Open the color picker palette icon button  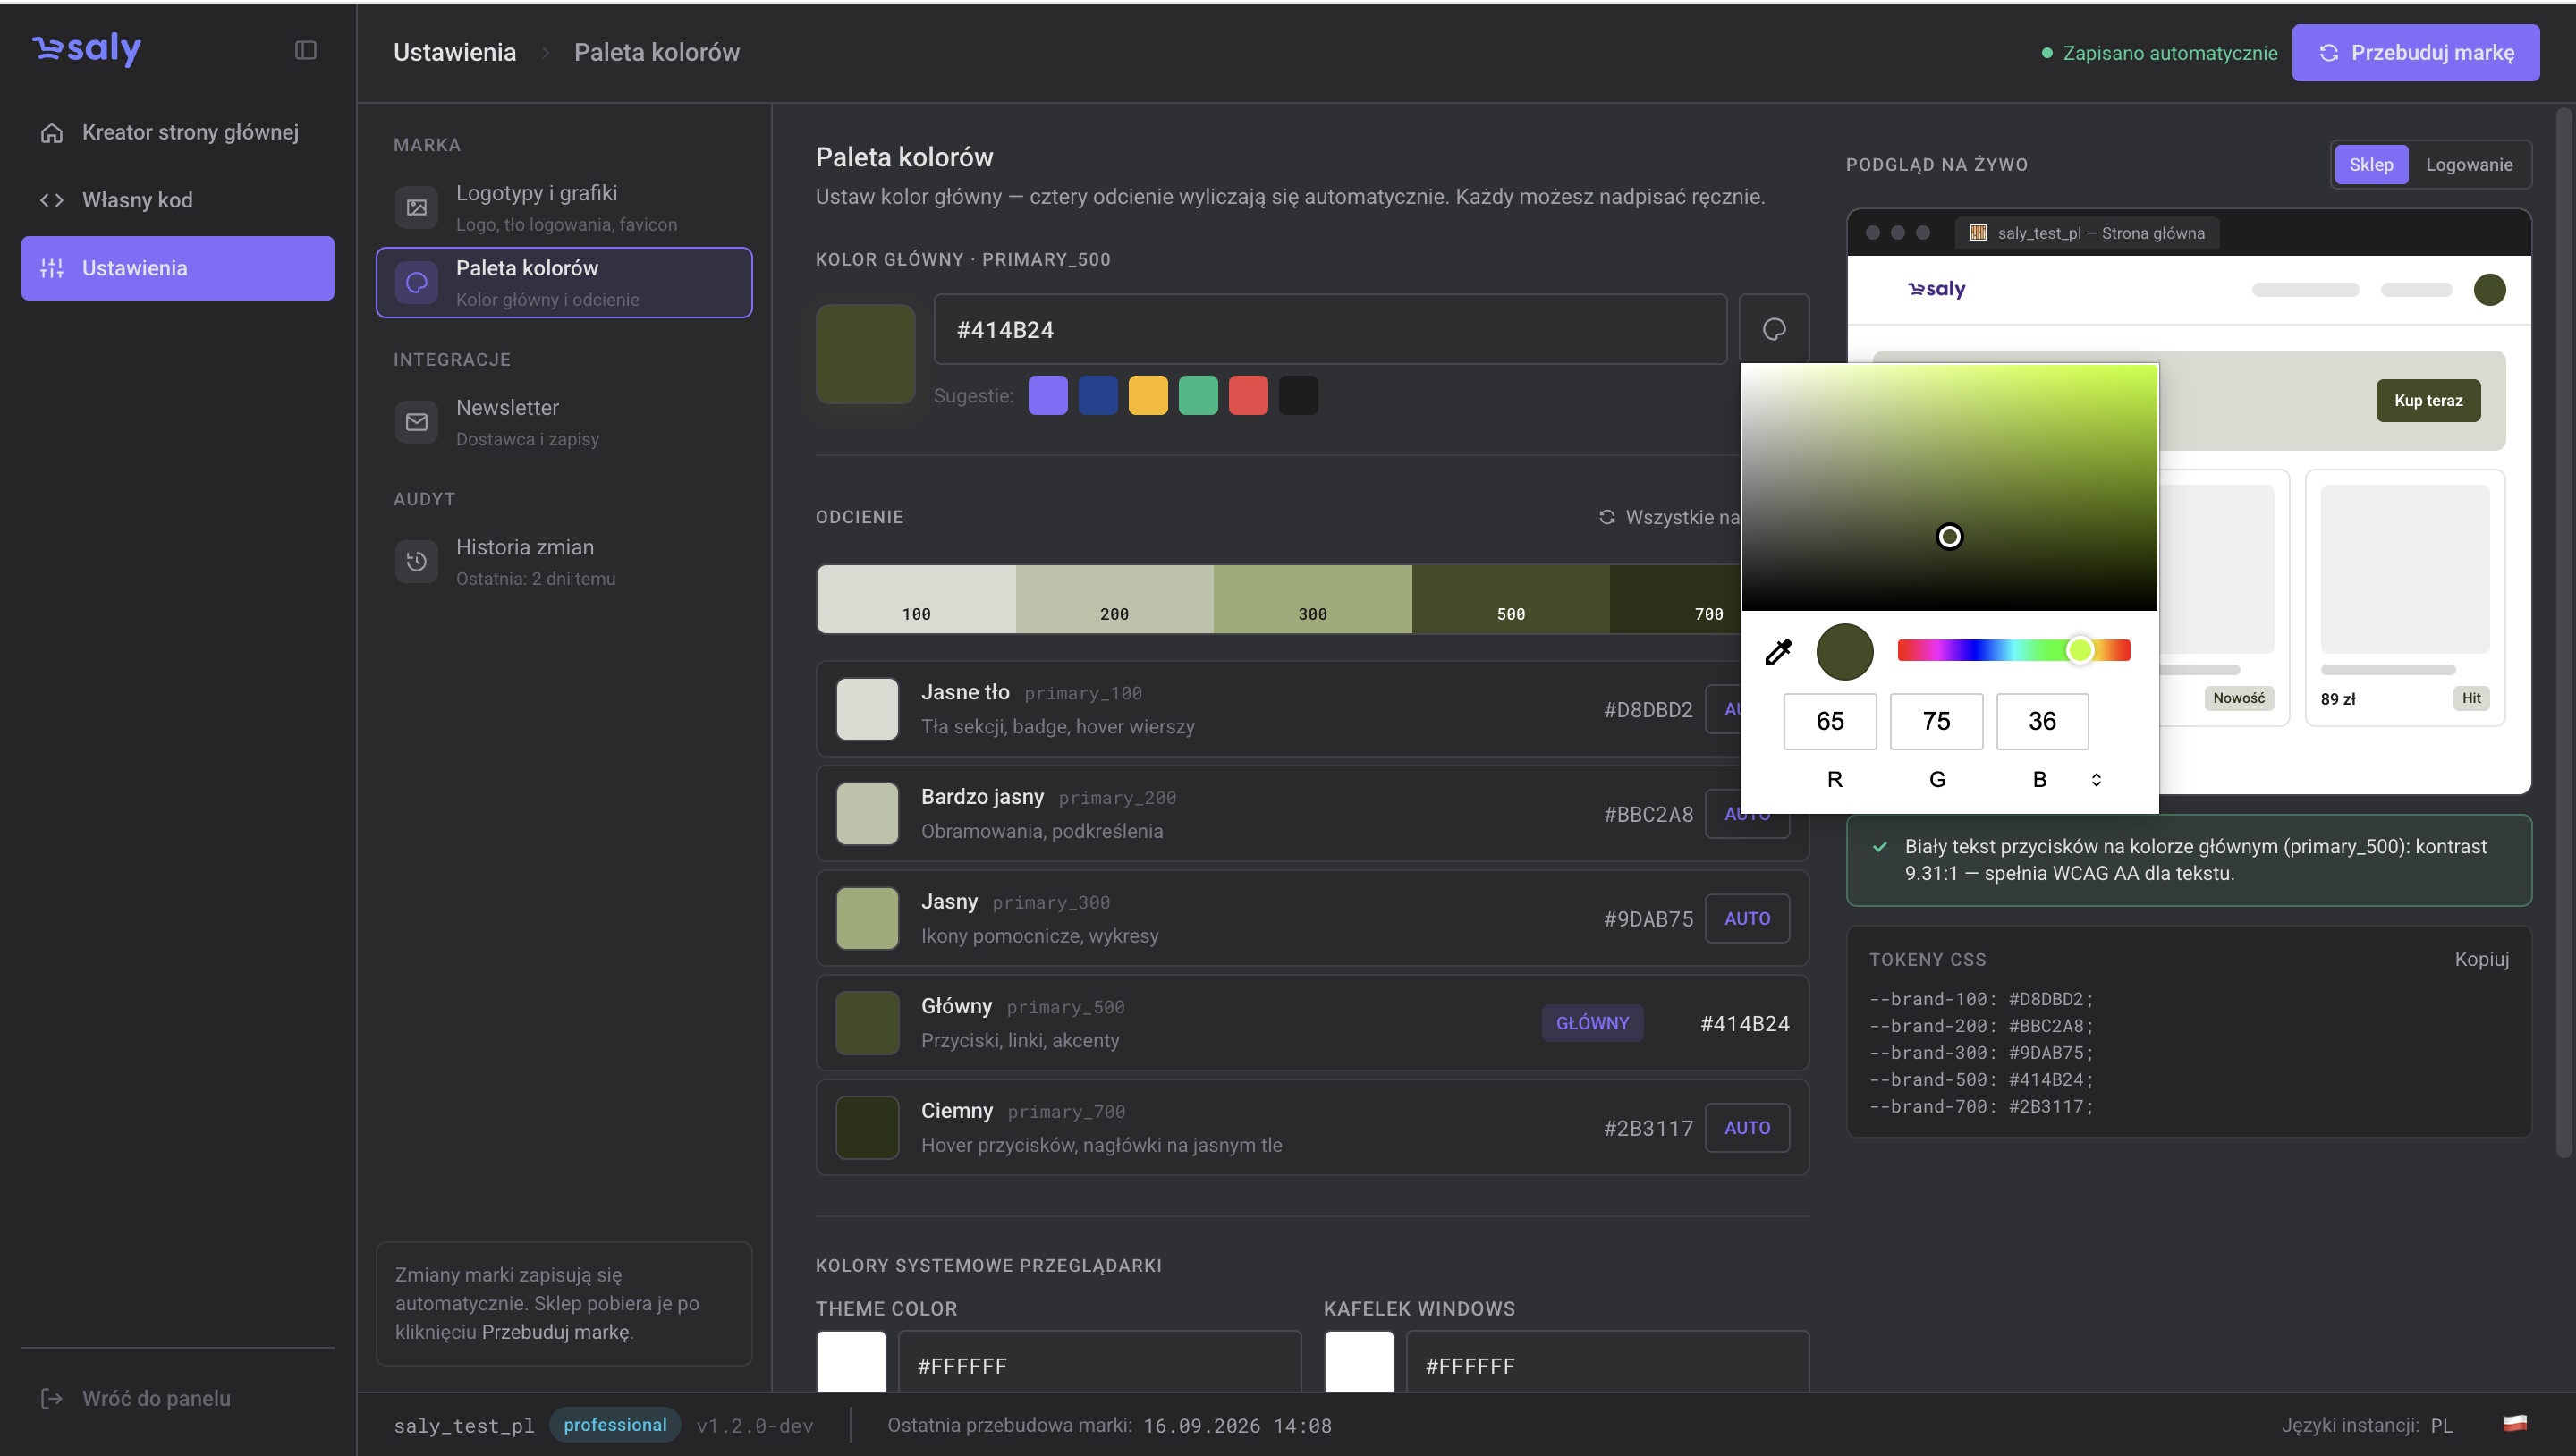(1774, 329)
